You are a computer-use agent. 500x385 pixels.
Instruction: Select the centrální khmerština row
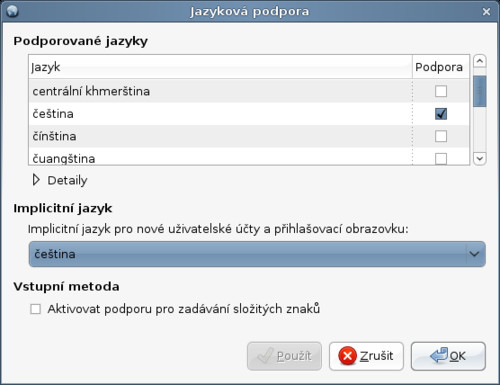(x=249, y=91)
